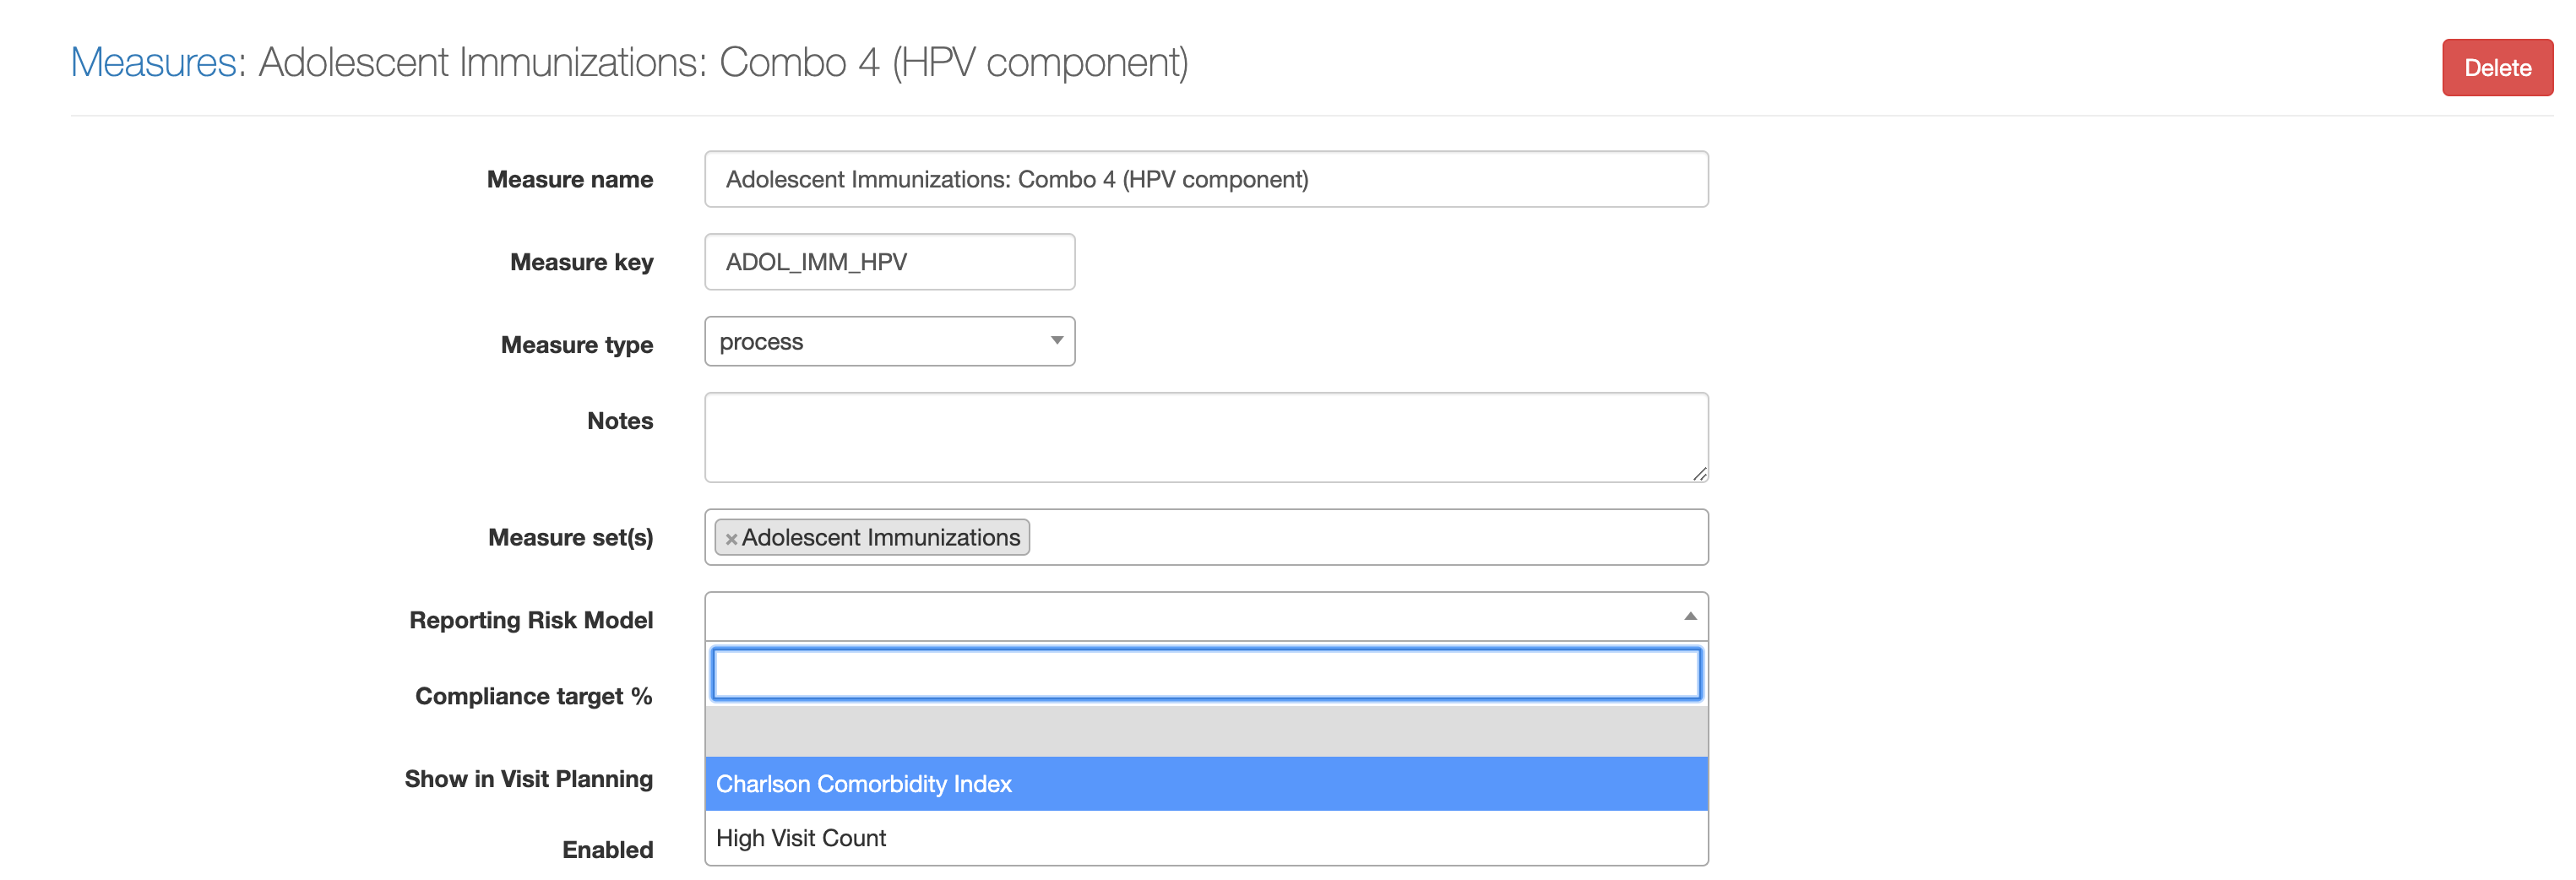The width and height of the screenshot is (2576, 880).
Task: Select the blank risk model option
Action: click(x=1205, y=731)
